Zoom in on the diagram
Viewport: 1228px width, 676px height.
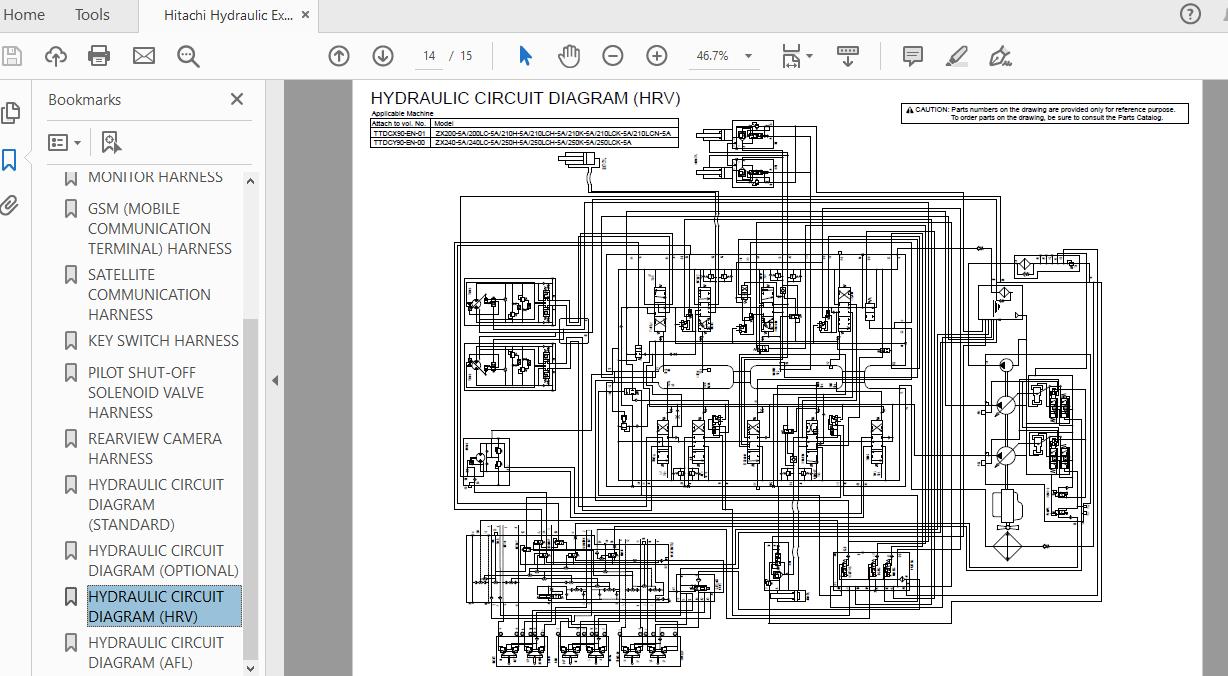[x=656, y=56]
